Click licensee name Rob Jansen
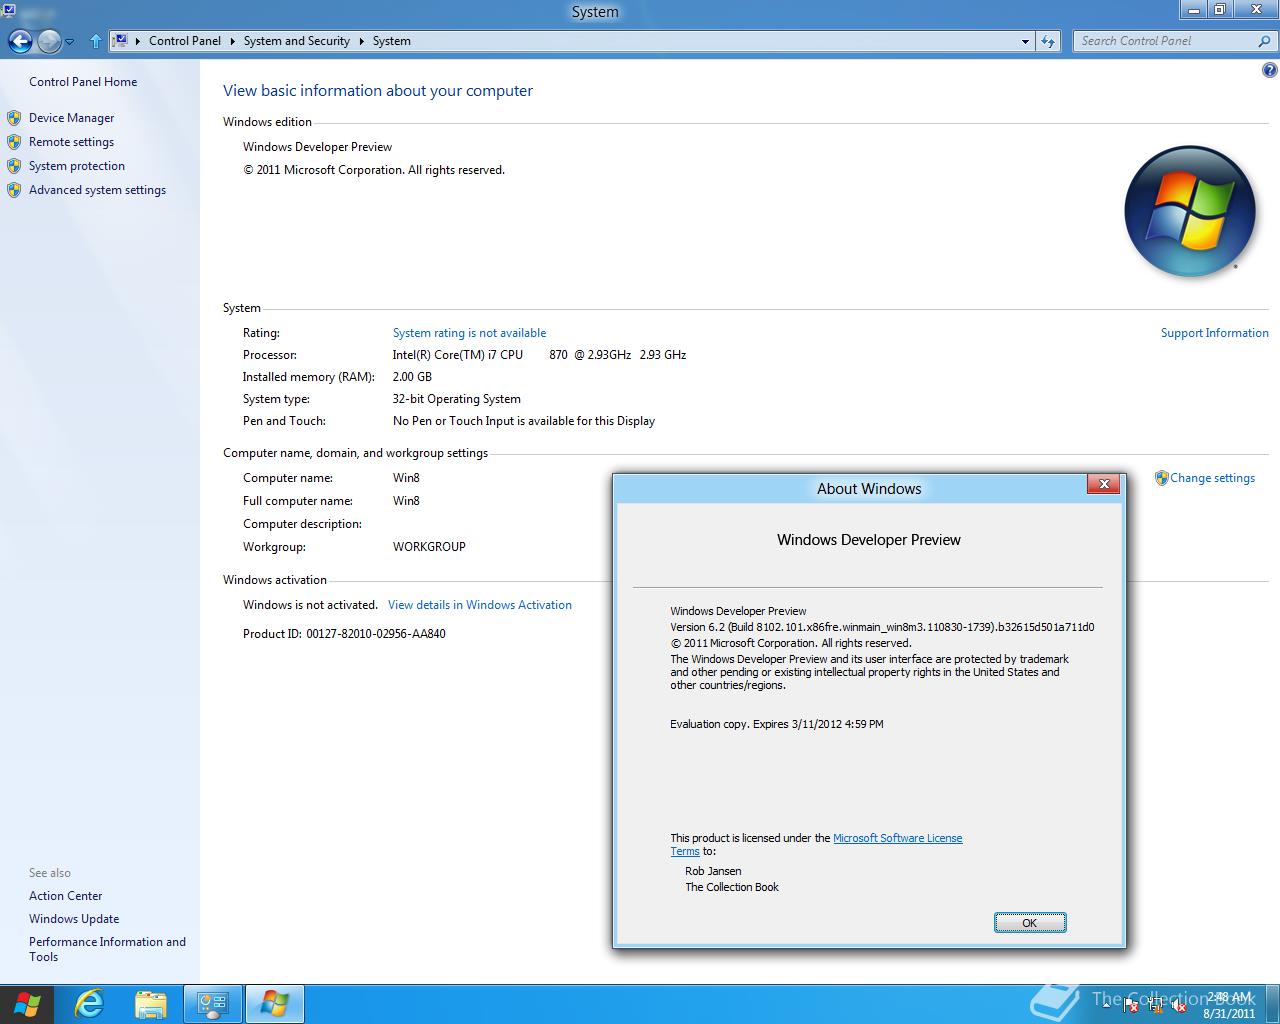This screenshot has width=1280, height=1024. point(713,871)
